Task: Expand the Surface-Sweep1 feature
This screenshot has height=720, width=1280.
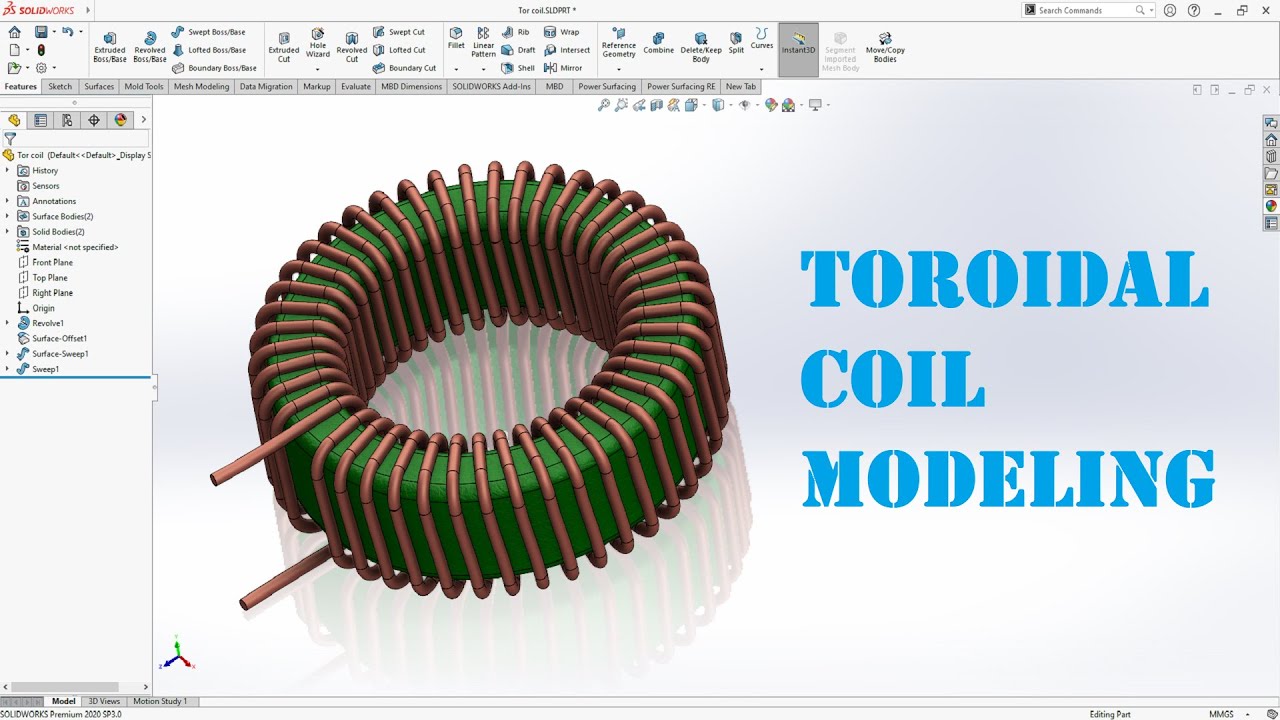Action: click(8, 354)
